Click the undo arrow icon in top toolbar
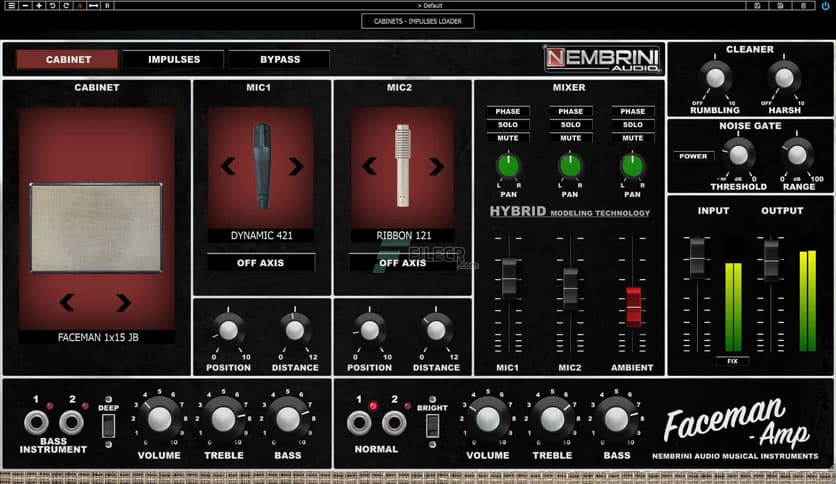The image size is (836, 484). 52,5
